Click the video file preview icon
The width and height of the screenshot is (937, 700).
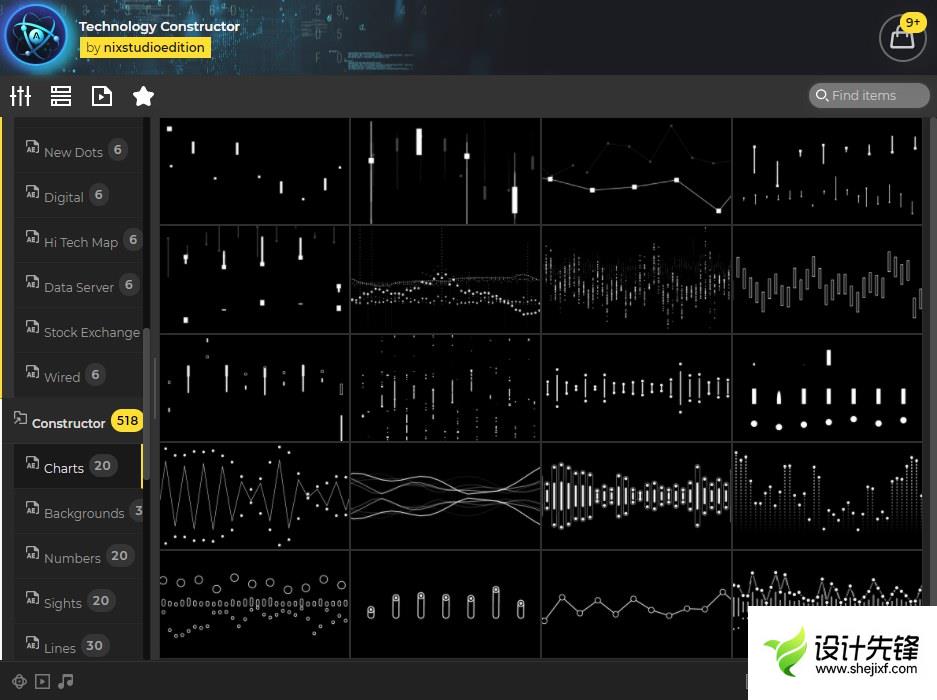click(x=102, y=96)
